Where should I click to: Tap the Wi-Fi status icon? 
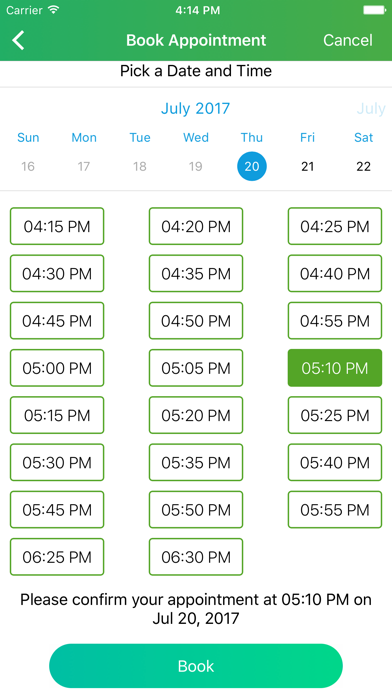[x=54, y=10]
